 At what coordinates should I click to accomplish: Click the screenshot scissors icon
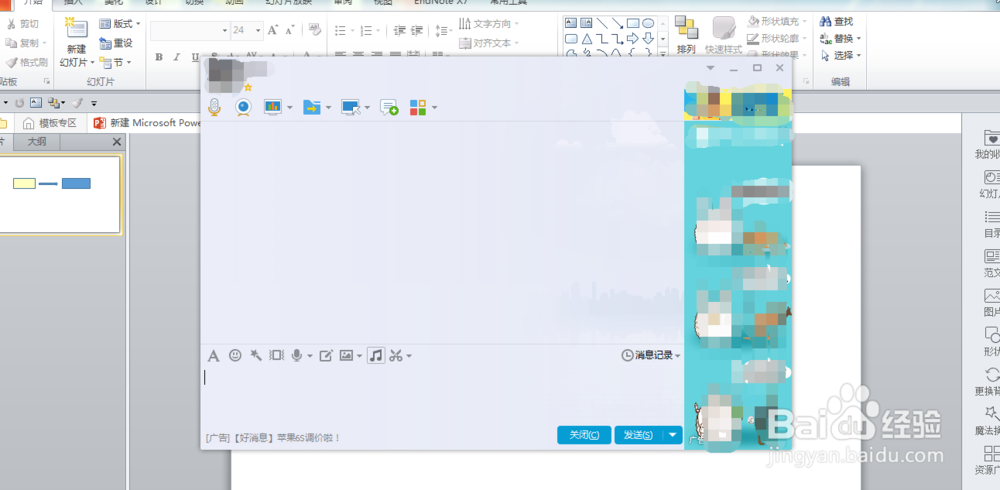(x=396, y=355)
